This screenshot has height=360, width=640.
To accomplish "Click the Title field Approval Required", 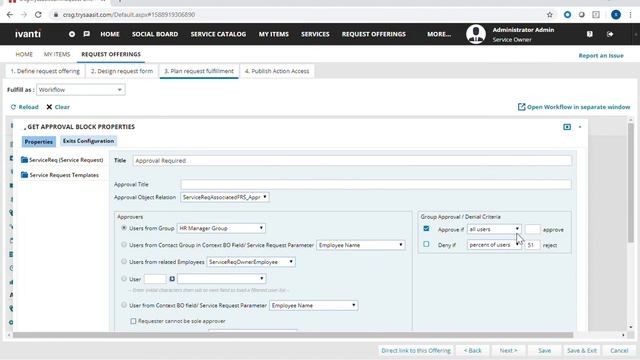I will click(352, 161).
